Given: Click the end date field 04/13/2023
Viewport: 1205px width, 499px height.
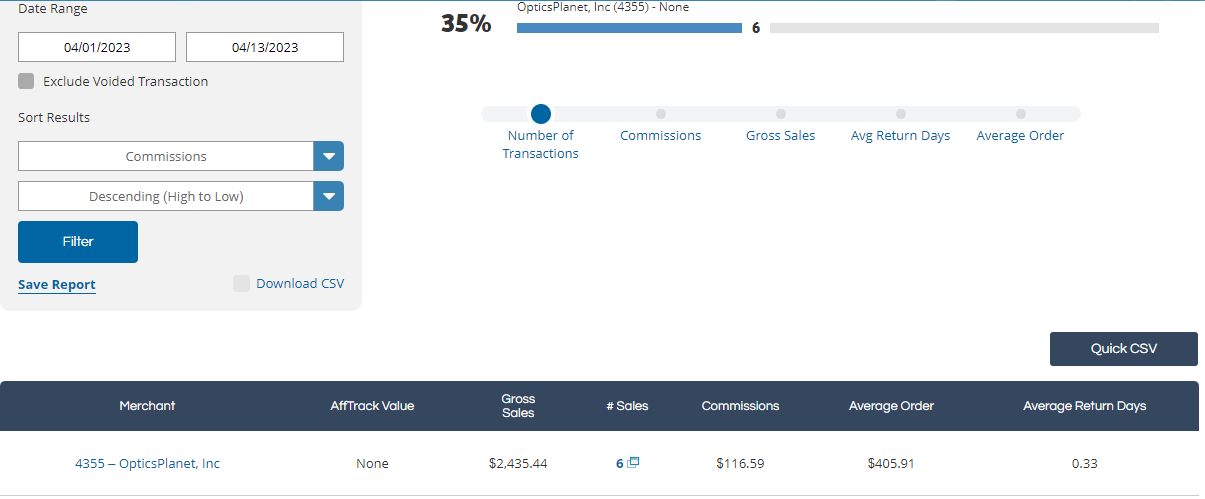Looking at the screenshot, I should [x=265, y=47].
